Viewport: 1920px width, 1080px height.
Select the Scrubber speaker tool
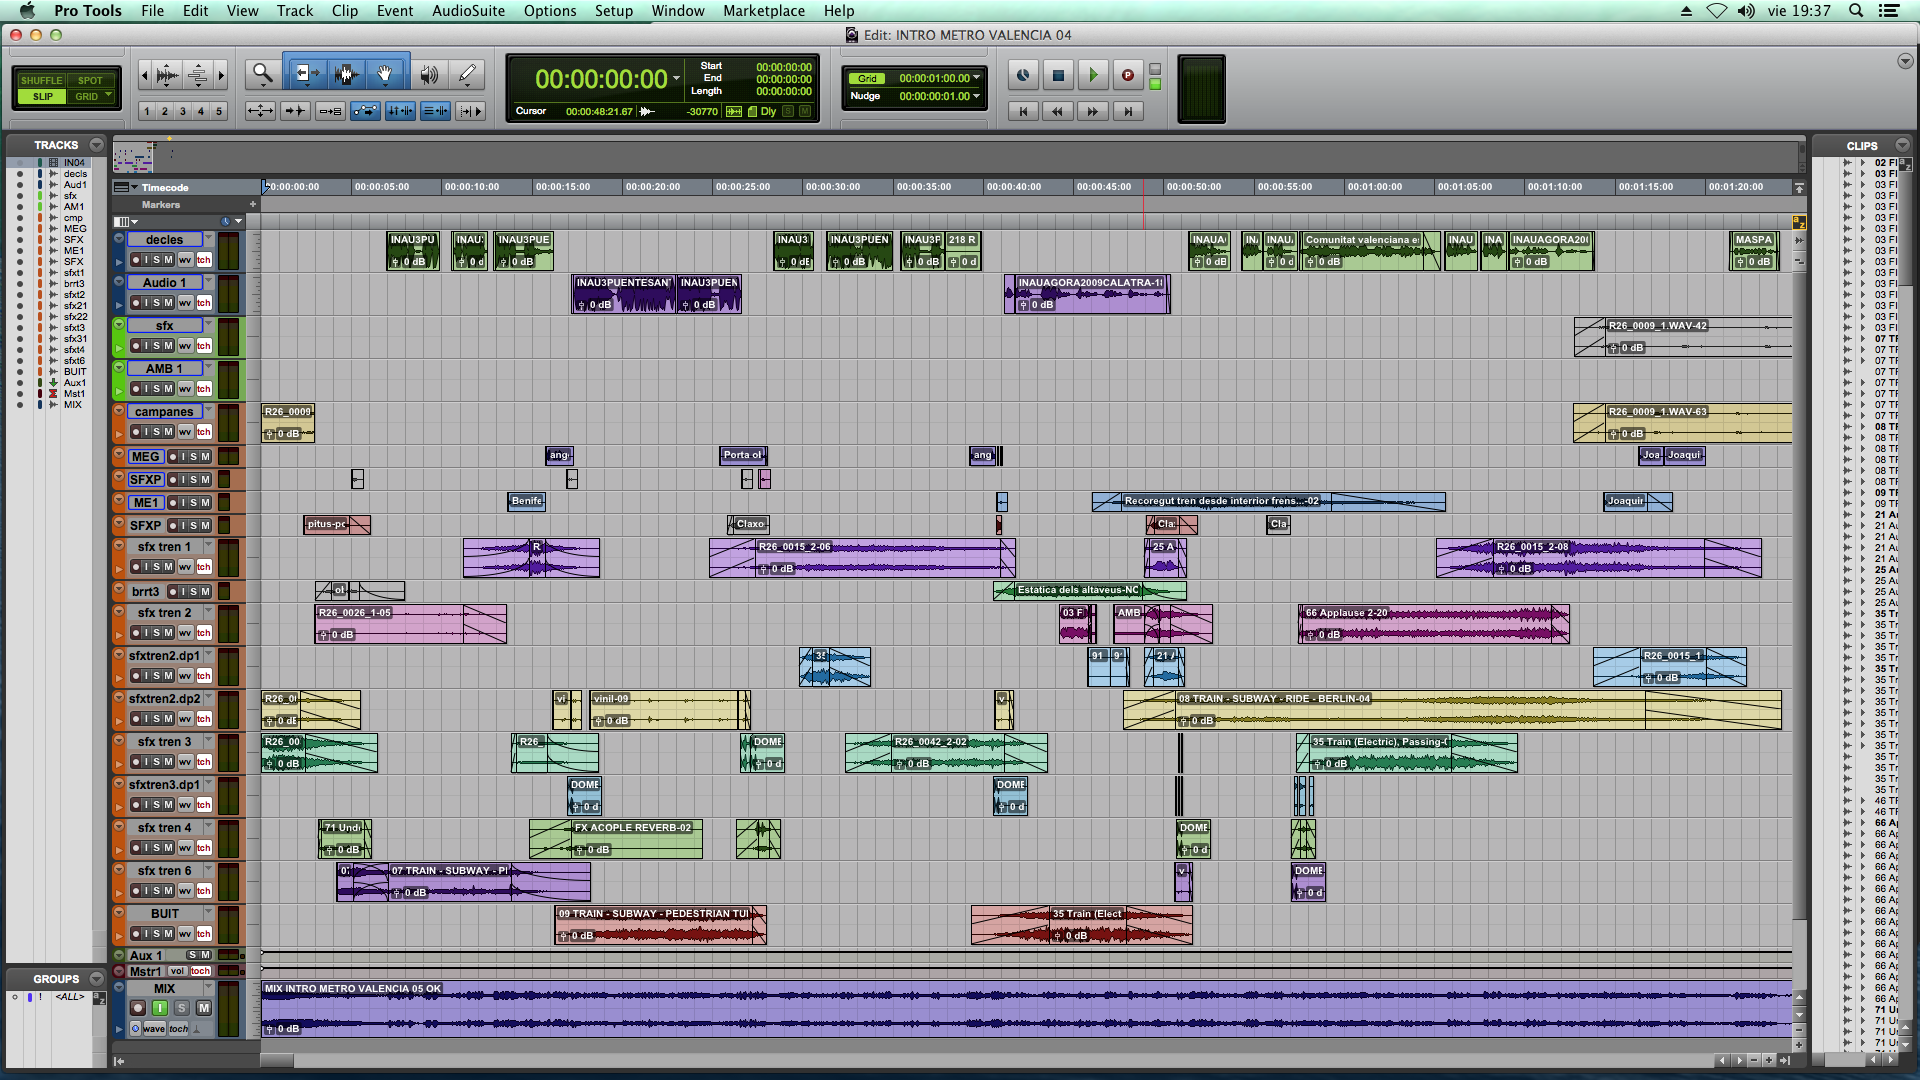(x=429, y=74)
